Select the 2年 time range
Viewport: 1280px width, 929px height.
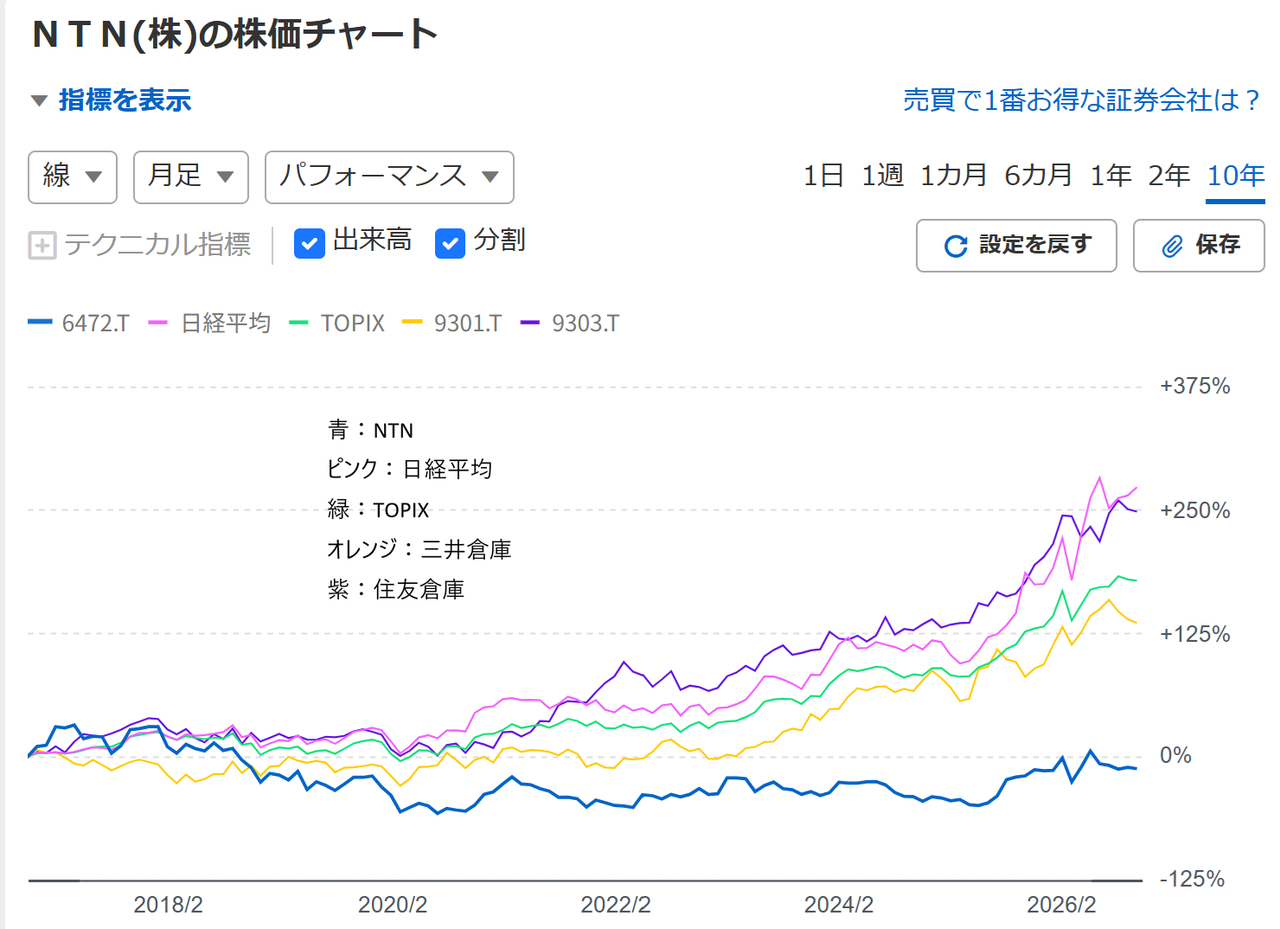[1169, 176]
